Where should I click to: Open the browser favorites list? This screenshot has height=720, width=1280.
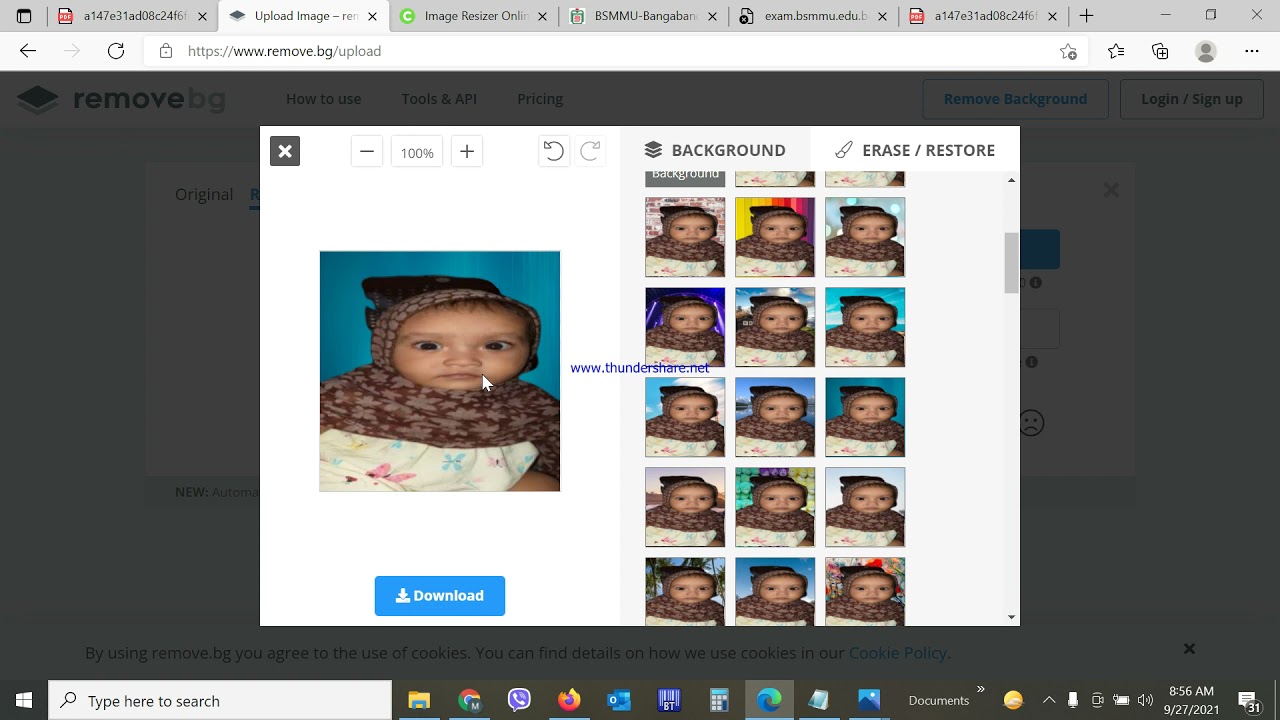click(x=1116, y=51)
